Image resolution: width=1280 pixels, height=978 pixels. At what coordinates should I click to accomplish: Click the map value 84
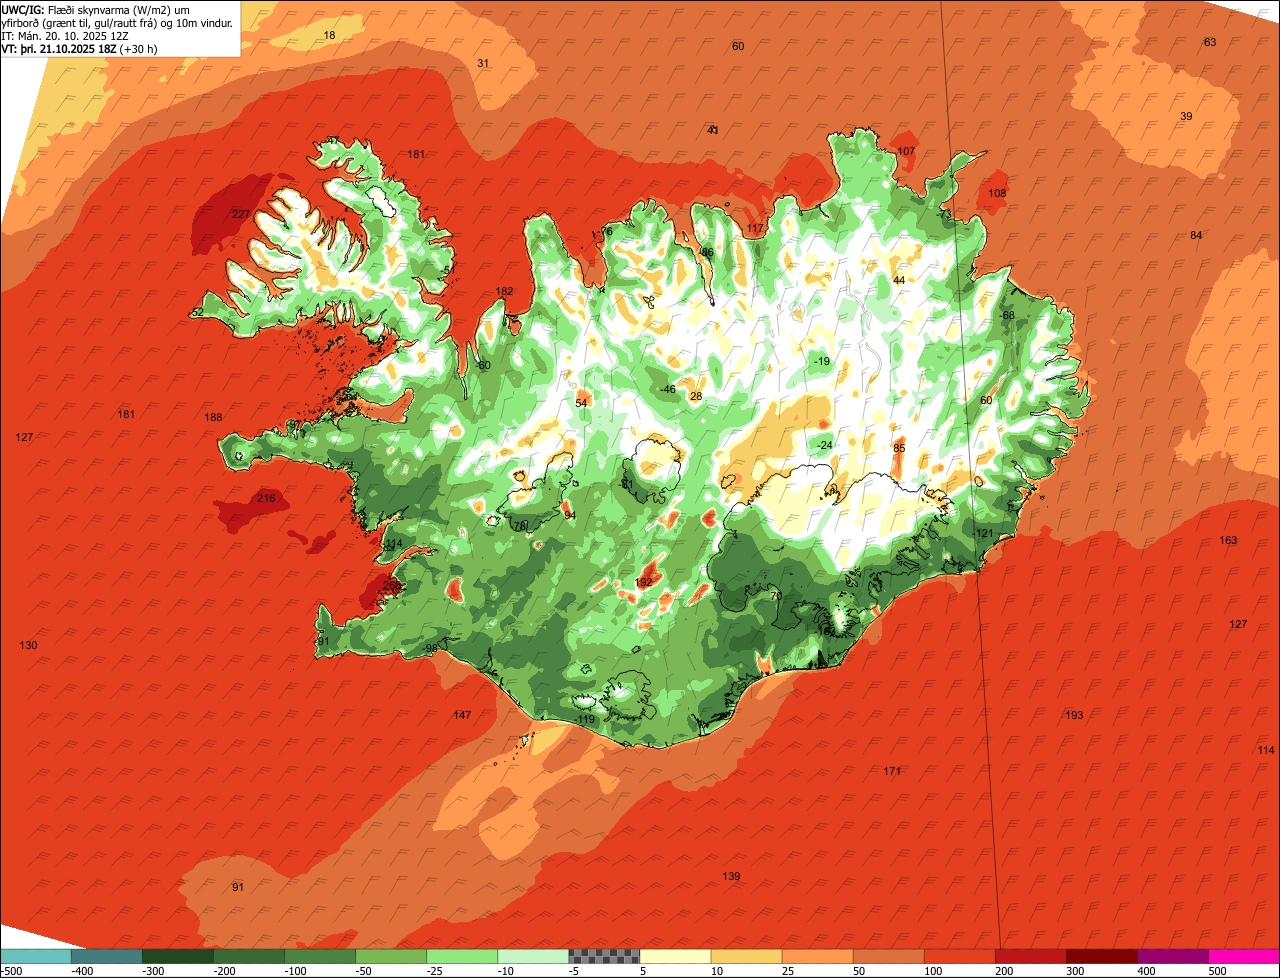[x=1196, y=235]
